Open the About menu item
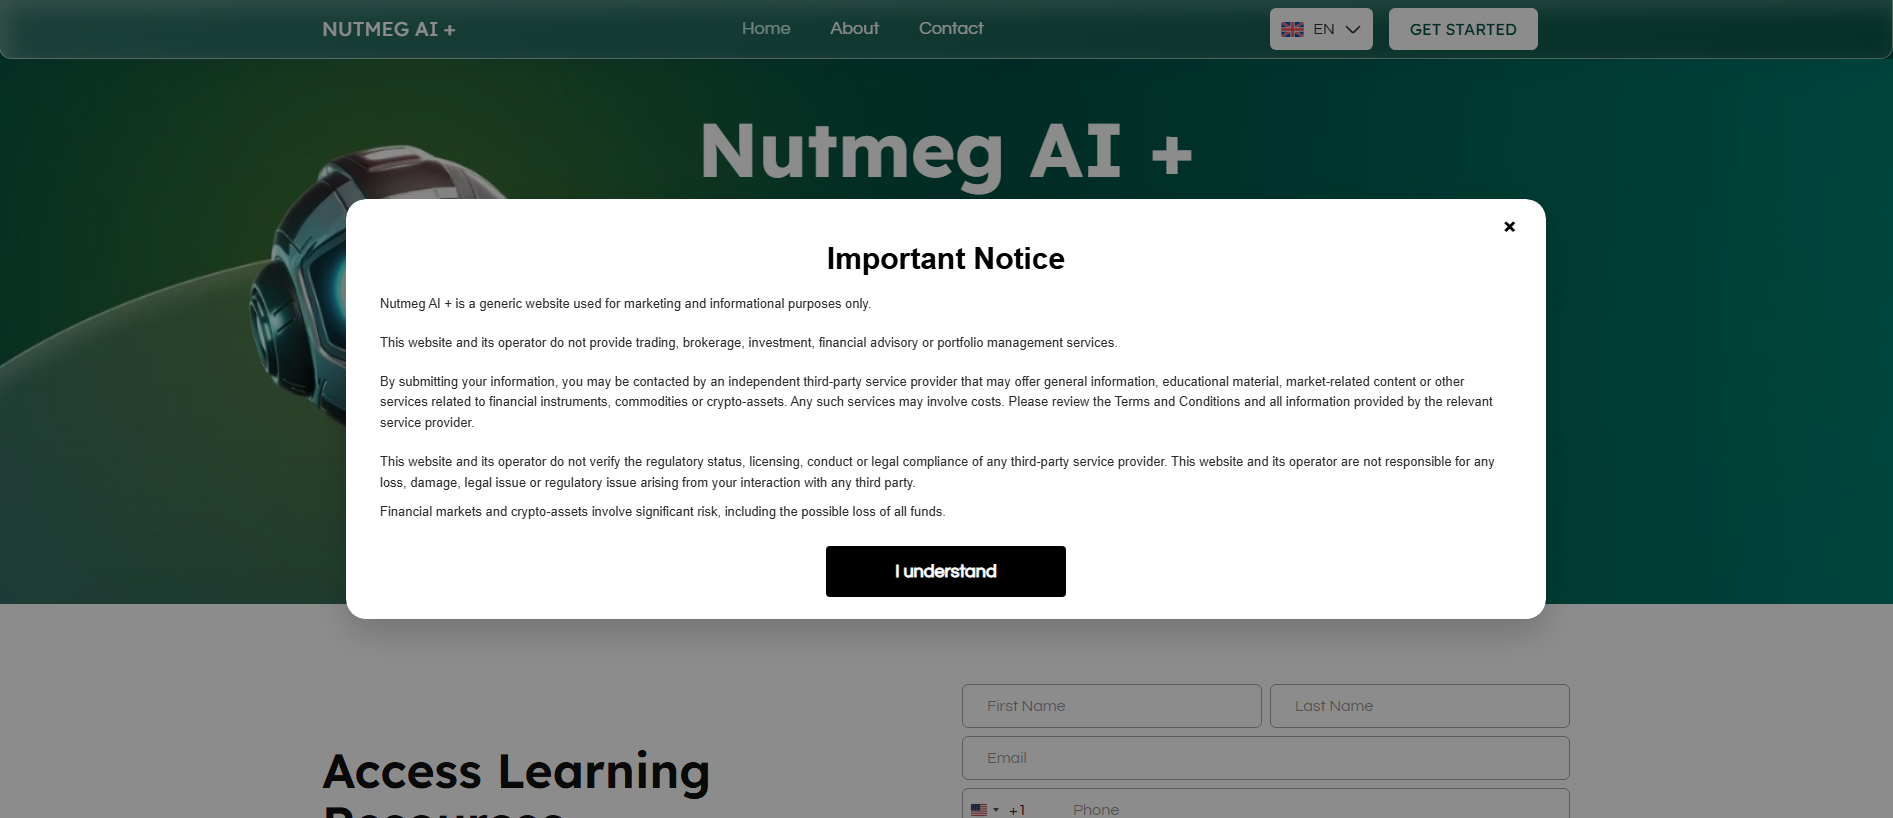The image size is (1893, 818). (x=854, y=28)
